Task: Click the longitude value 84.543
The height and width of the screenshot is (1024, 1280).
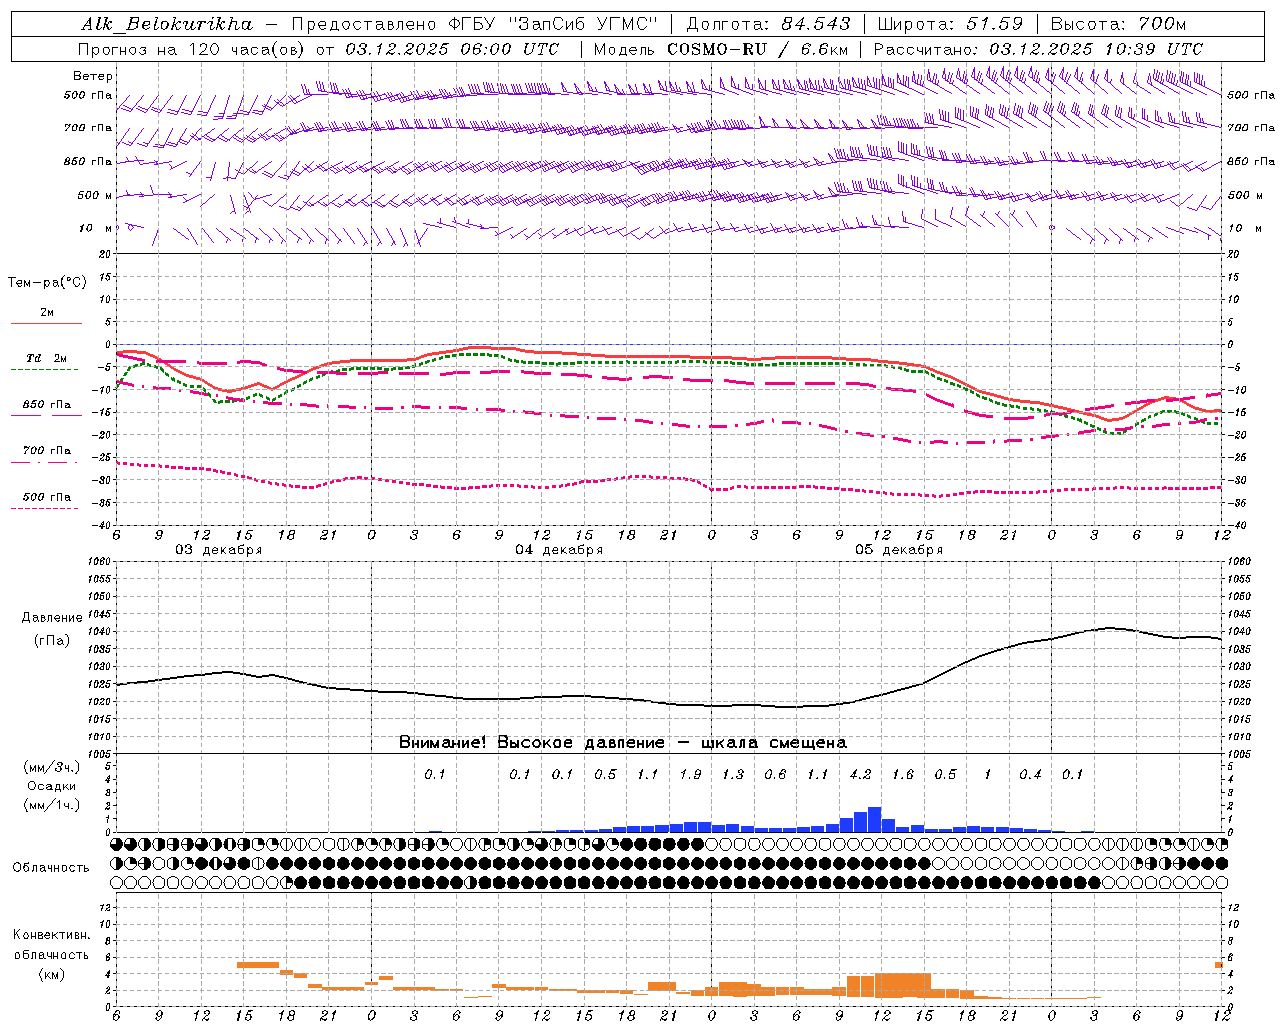Action: (x=816, y=24)
